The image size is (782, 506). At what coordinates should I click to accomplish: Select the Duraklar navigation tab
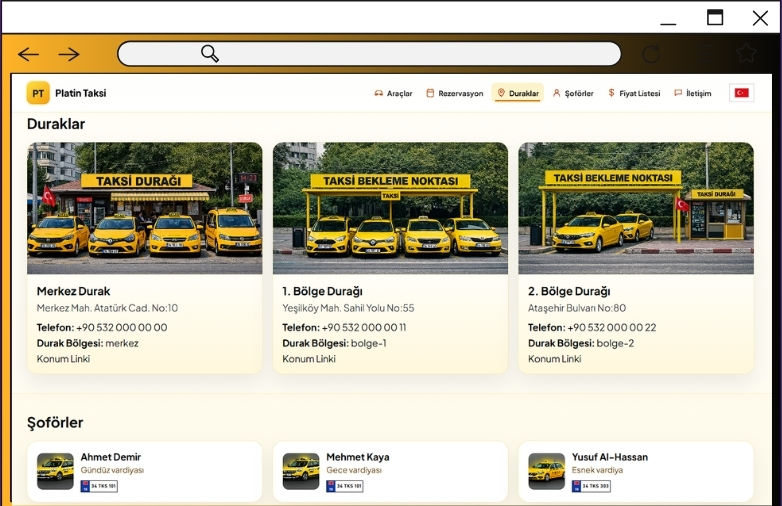[x=518, y=93]
